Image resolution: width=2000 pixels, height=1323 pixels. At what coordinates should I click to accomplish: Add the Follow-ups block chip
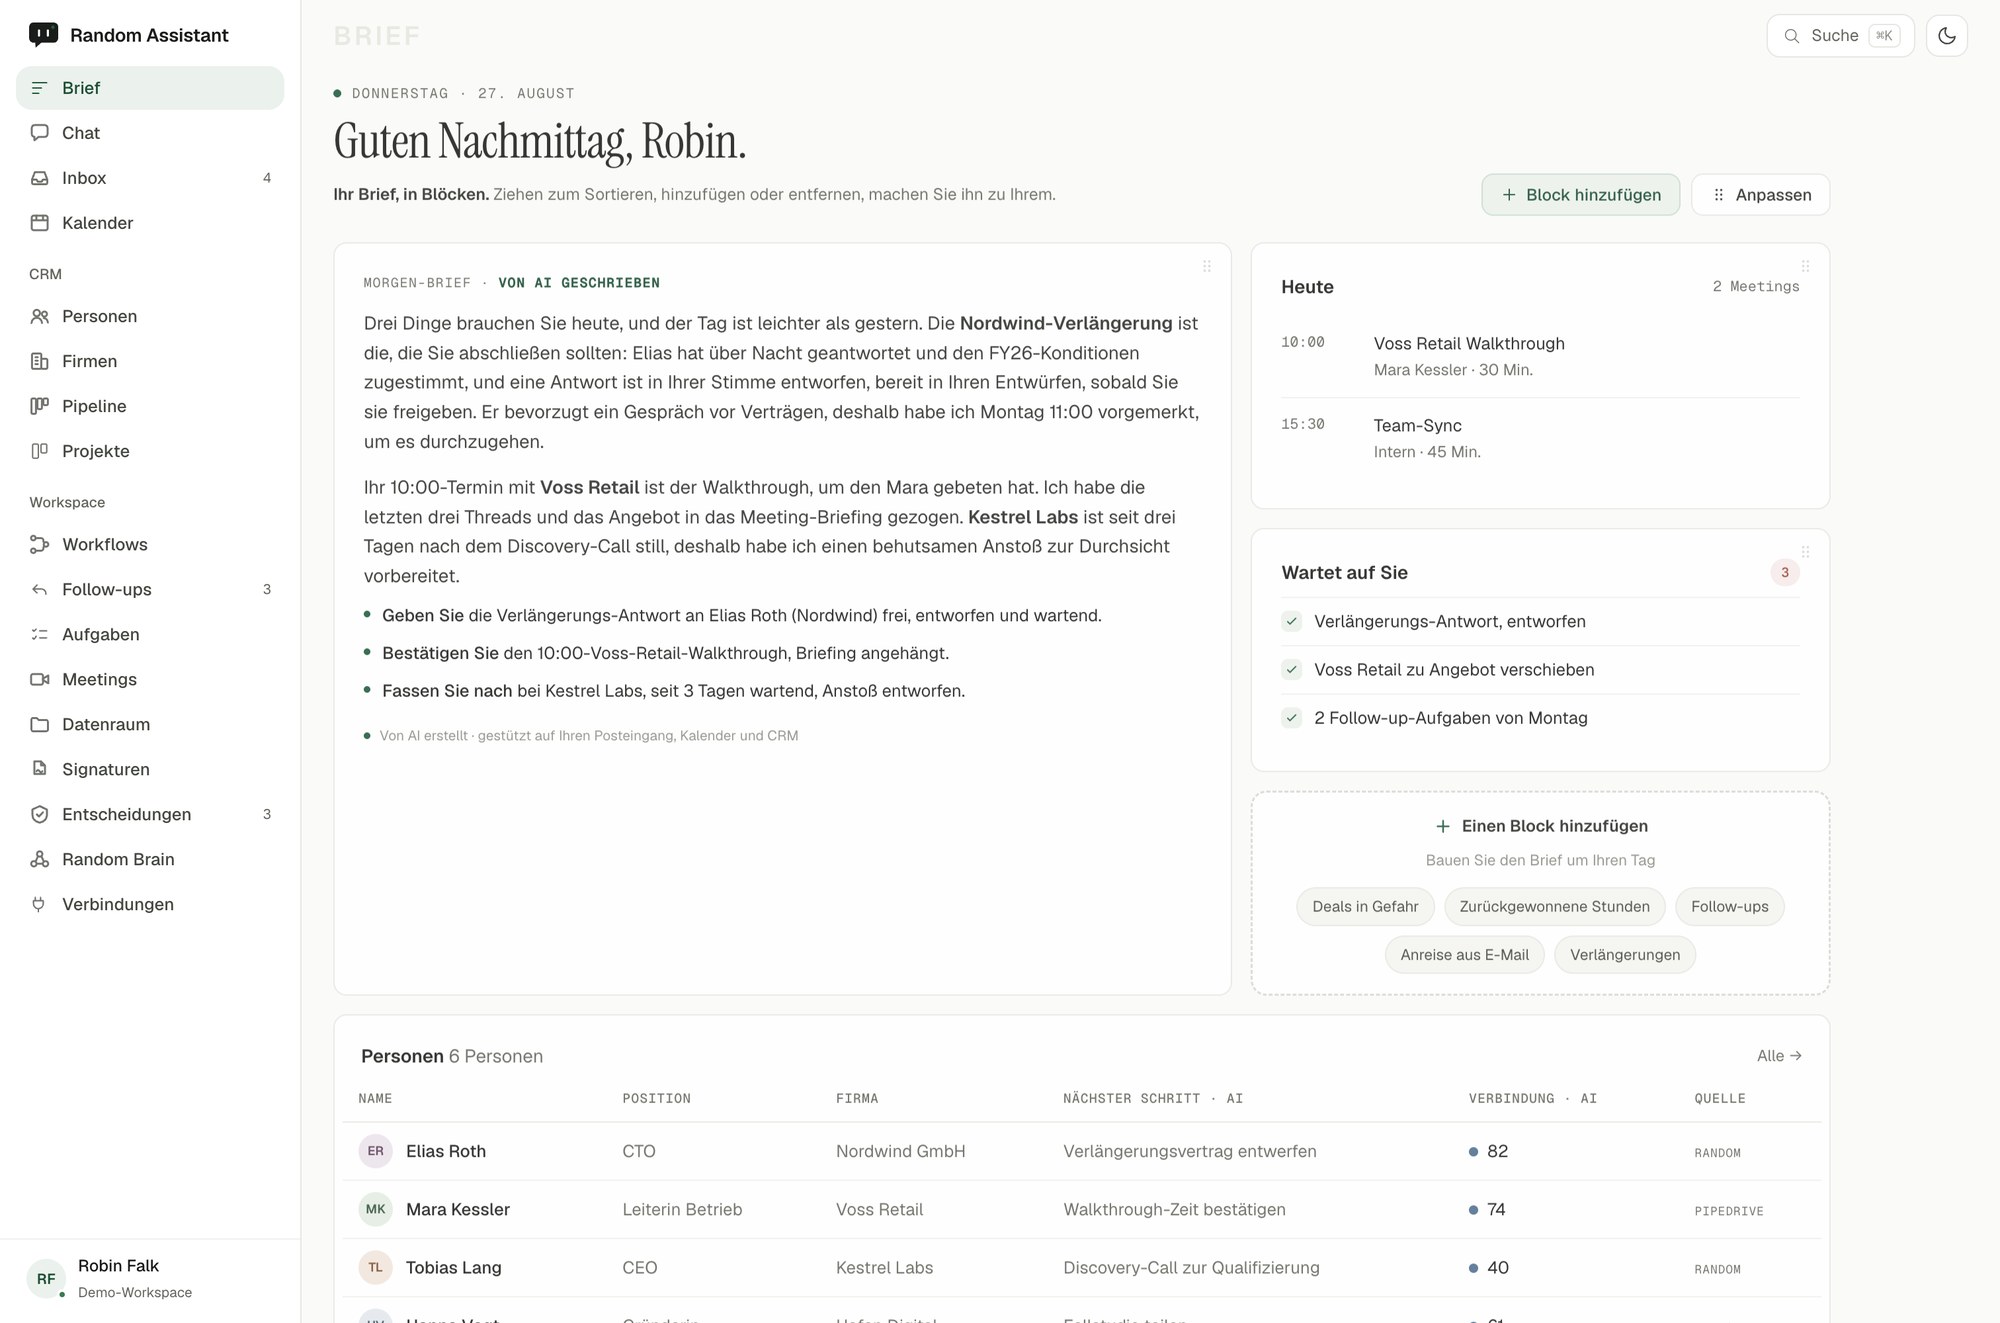1729,907
